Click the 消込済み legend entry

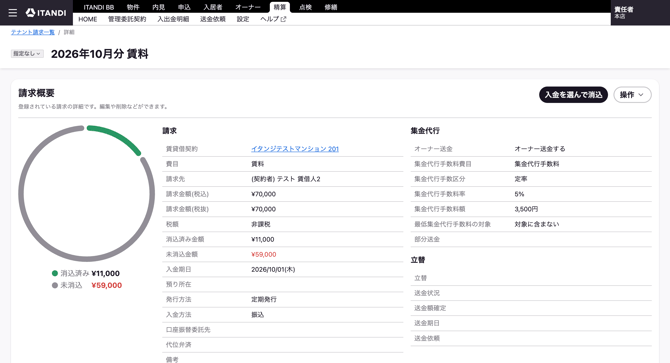click(85, 273)
